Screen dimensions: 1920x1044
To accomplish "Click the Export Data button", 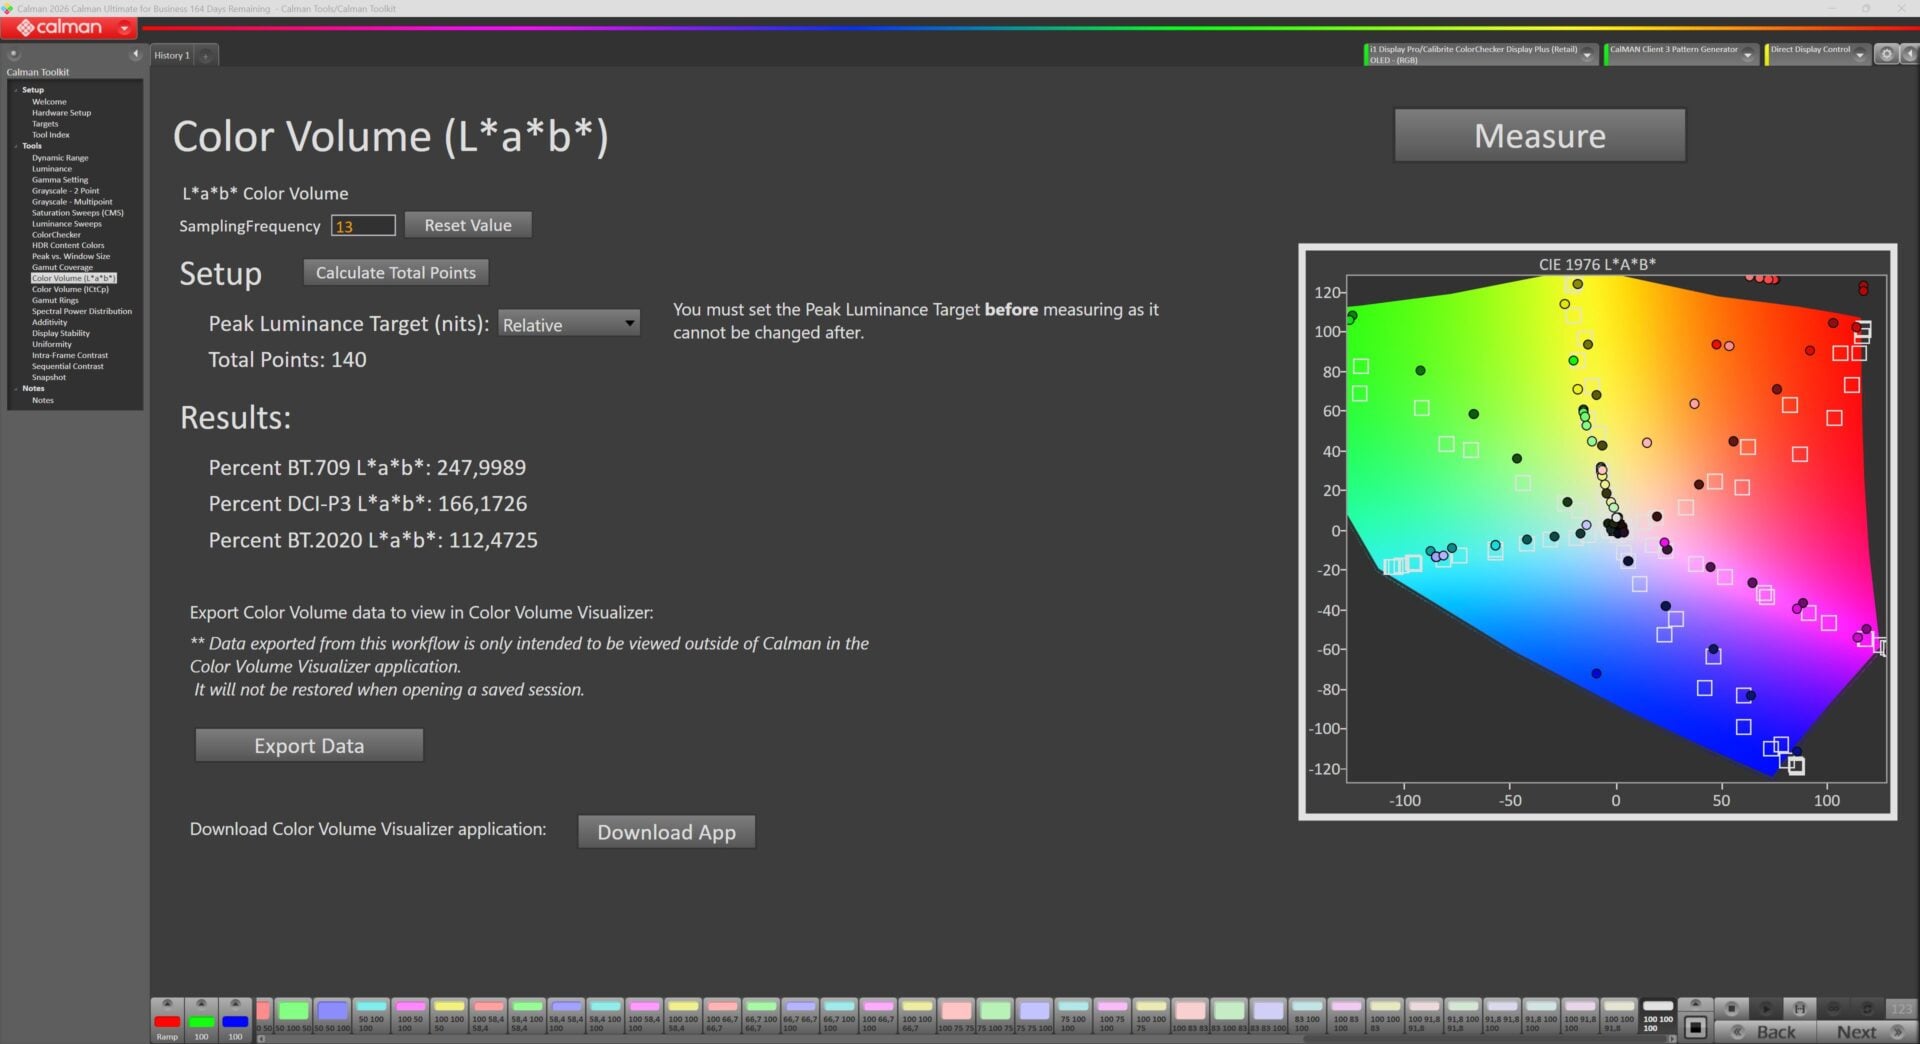I will click(x=309, y=745).
